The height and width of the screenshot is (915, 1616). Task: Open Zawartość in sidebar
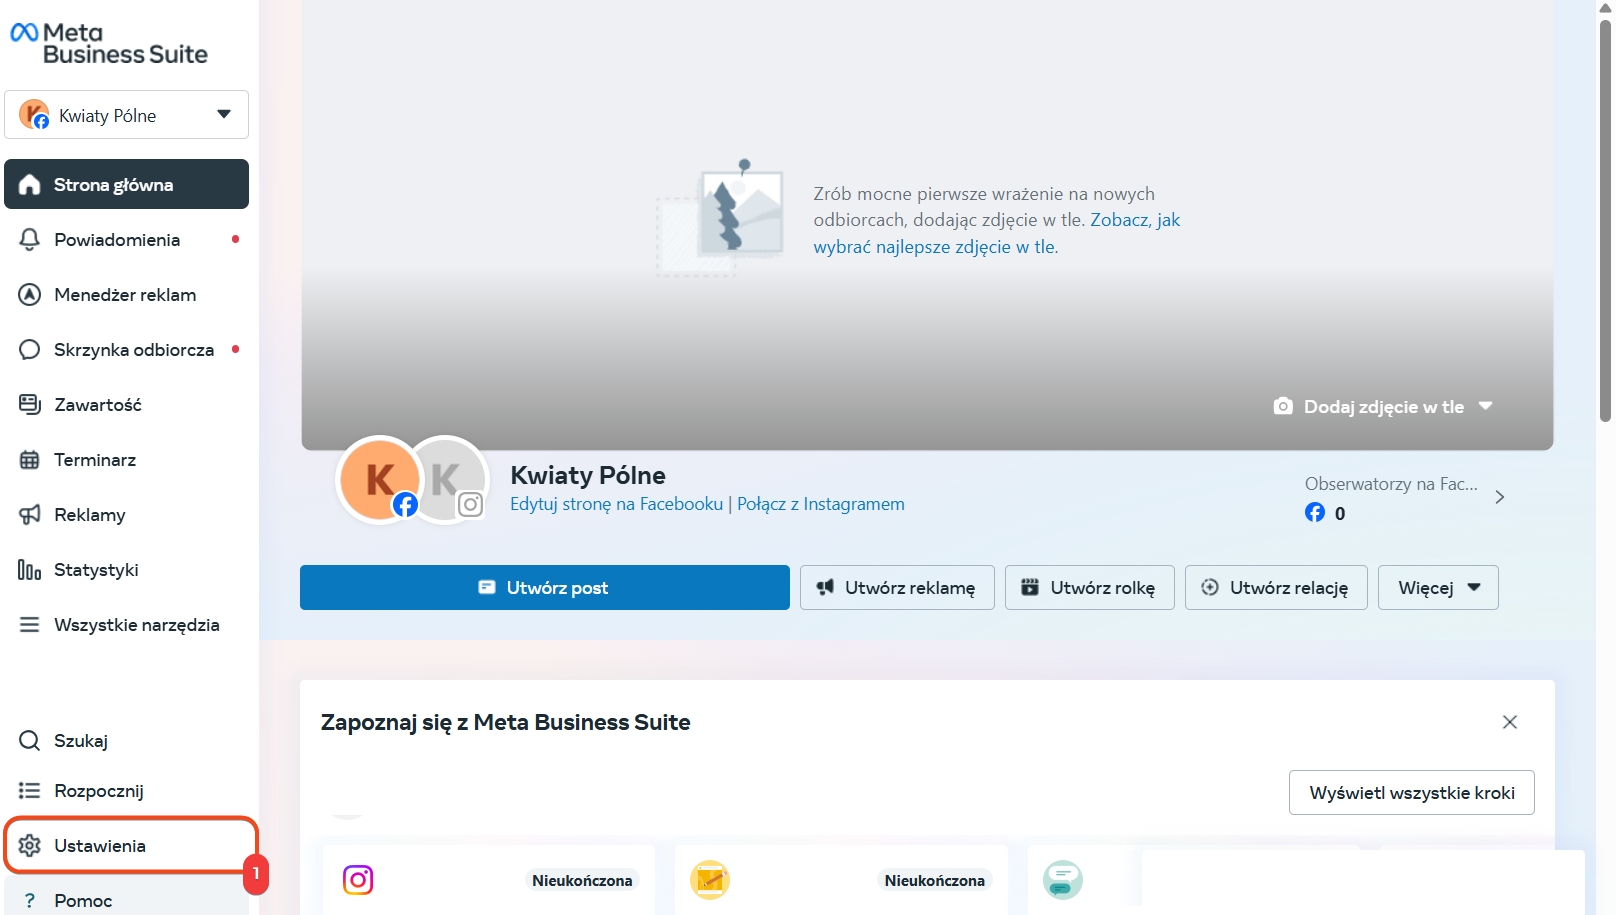coord(126,404)
